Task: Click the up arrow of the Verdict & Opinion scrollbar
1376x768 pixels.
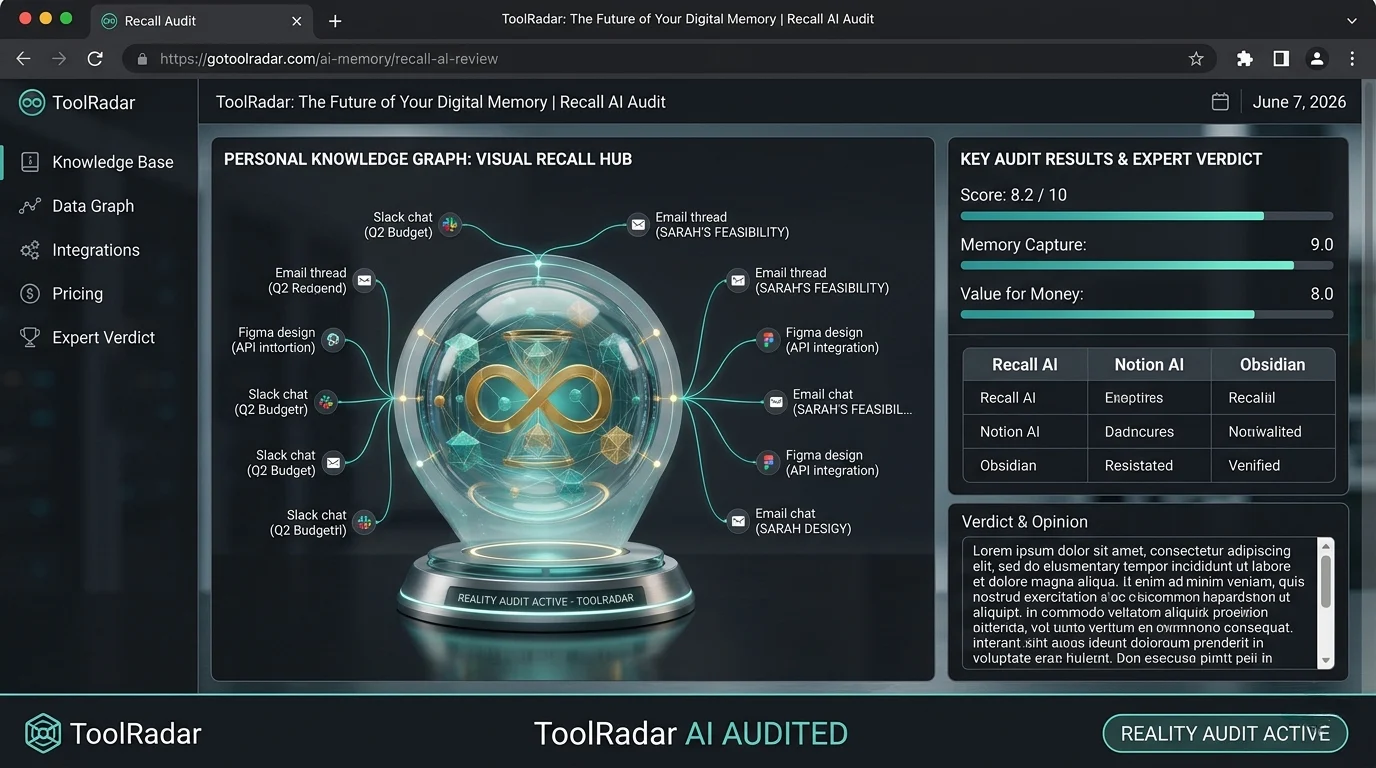Action: 1326,546
